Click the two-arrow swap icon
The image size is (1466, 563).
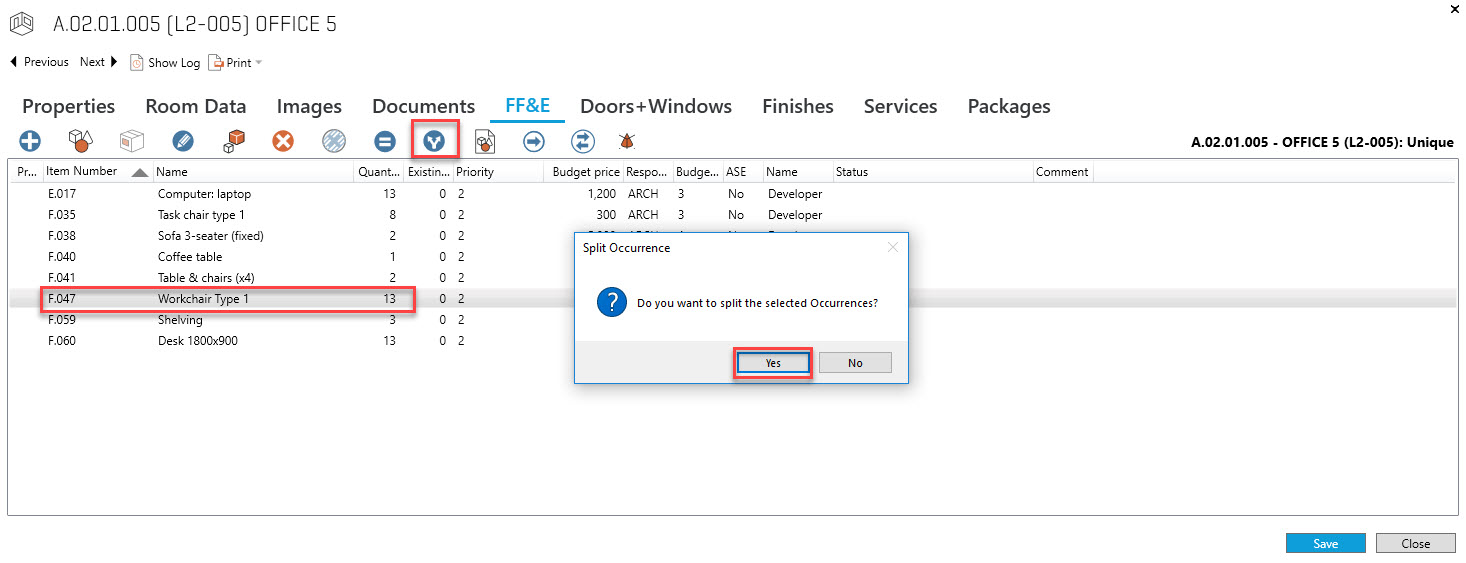pos(583,141)
